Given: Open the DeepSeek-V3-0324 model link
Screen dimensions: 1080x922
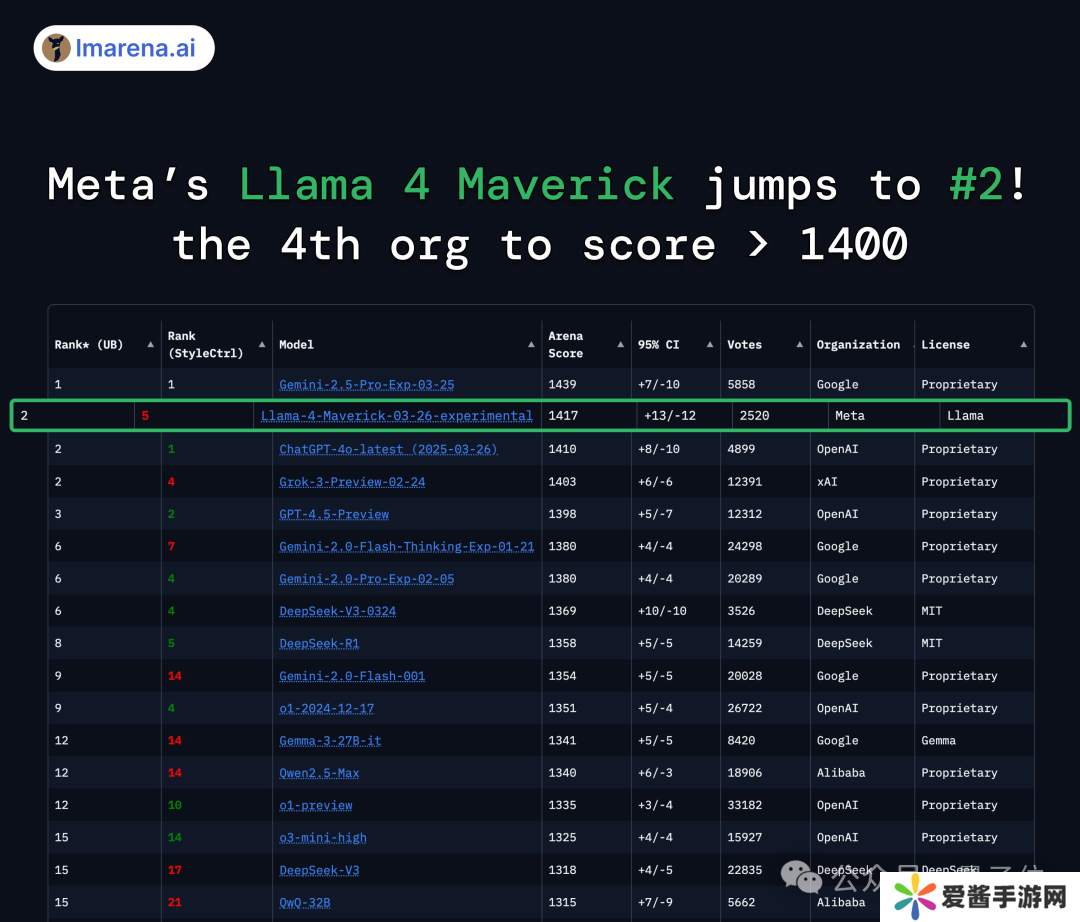Looking at the screenshot, I should 337,611.
